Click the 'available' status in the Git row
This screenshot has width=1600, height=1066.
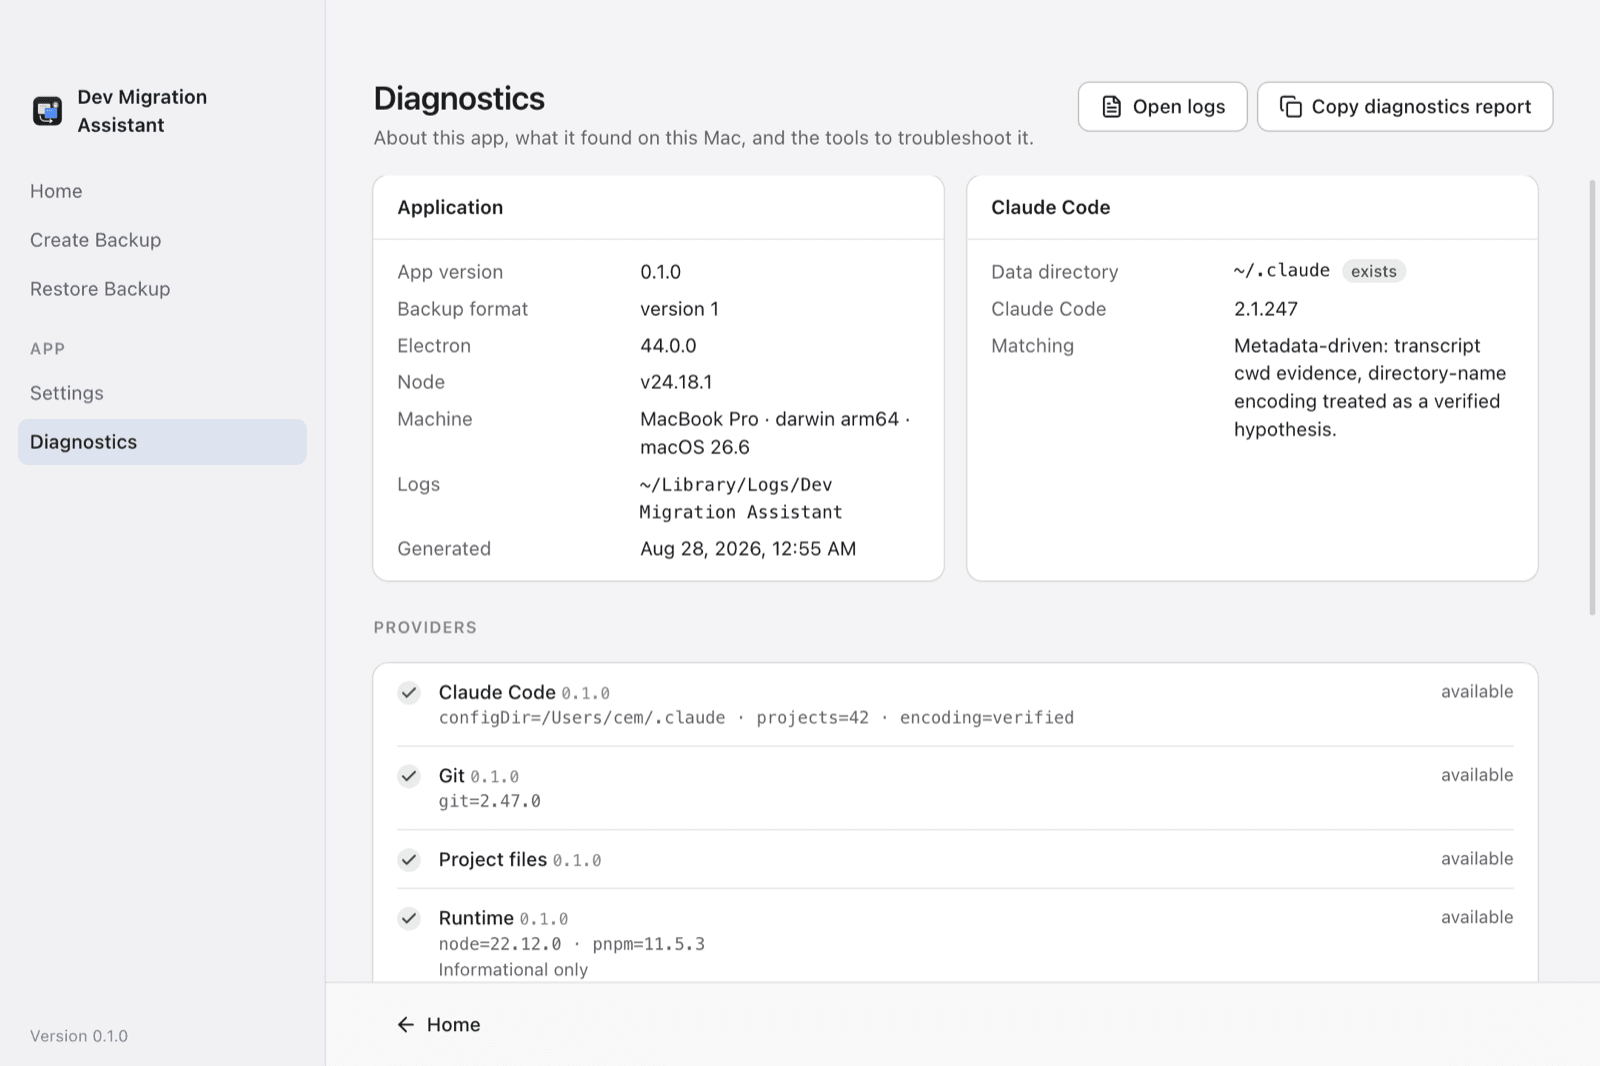(x=1477, y=775)
